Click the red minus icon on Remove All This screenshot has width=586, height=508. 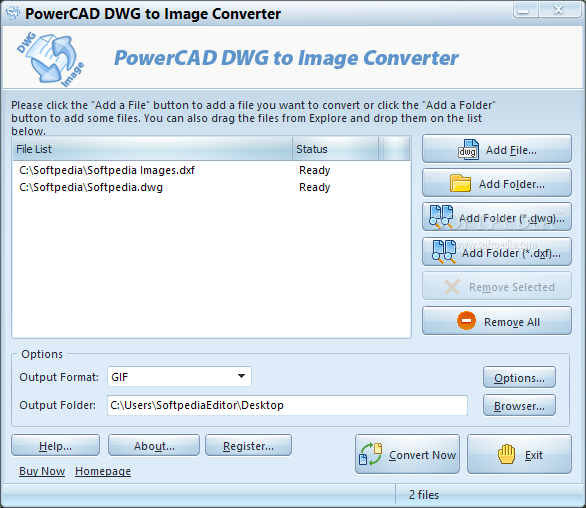tap(466, 321)
